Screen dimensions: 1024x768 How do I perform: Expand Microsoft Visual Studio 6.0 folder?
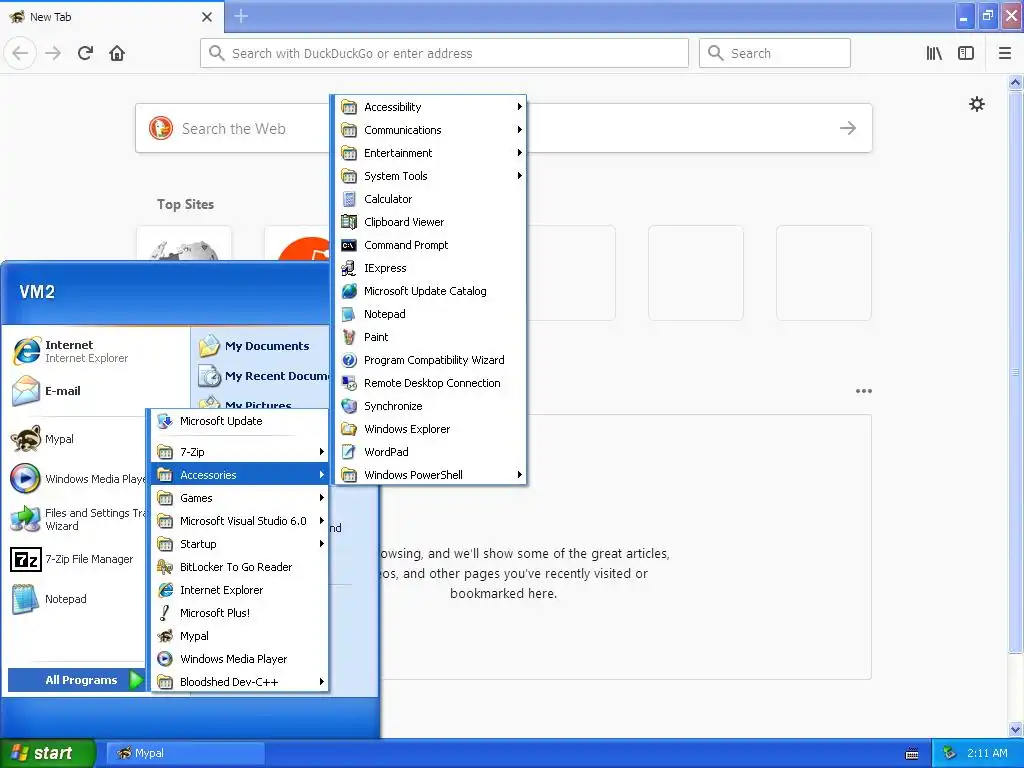point(239,521)
